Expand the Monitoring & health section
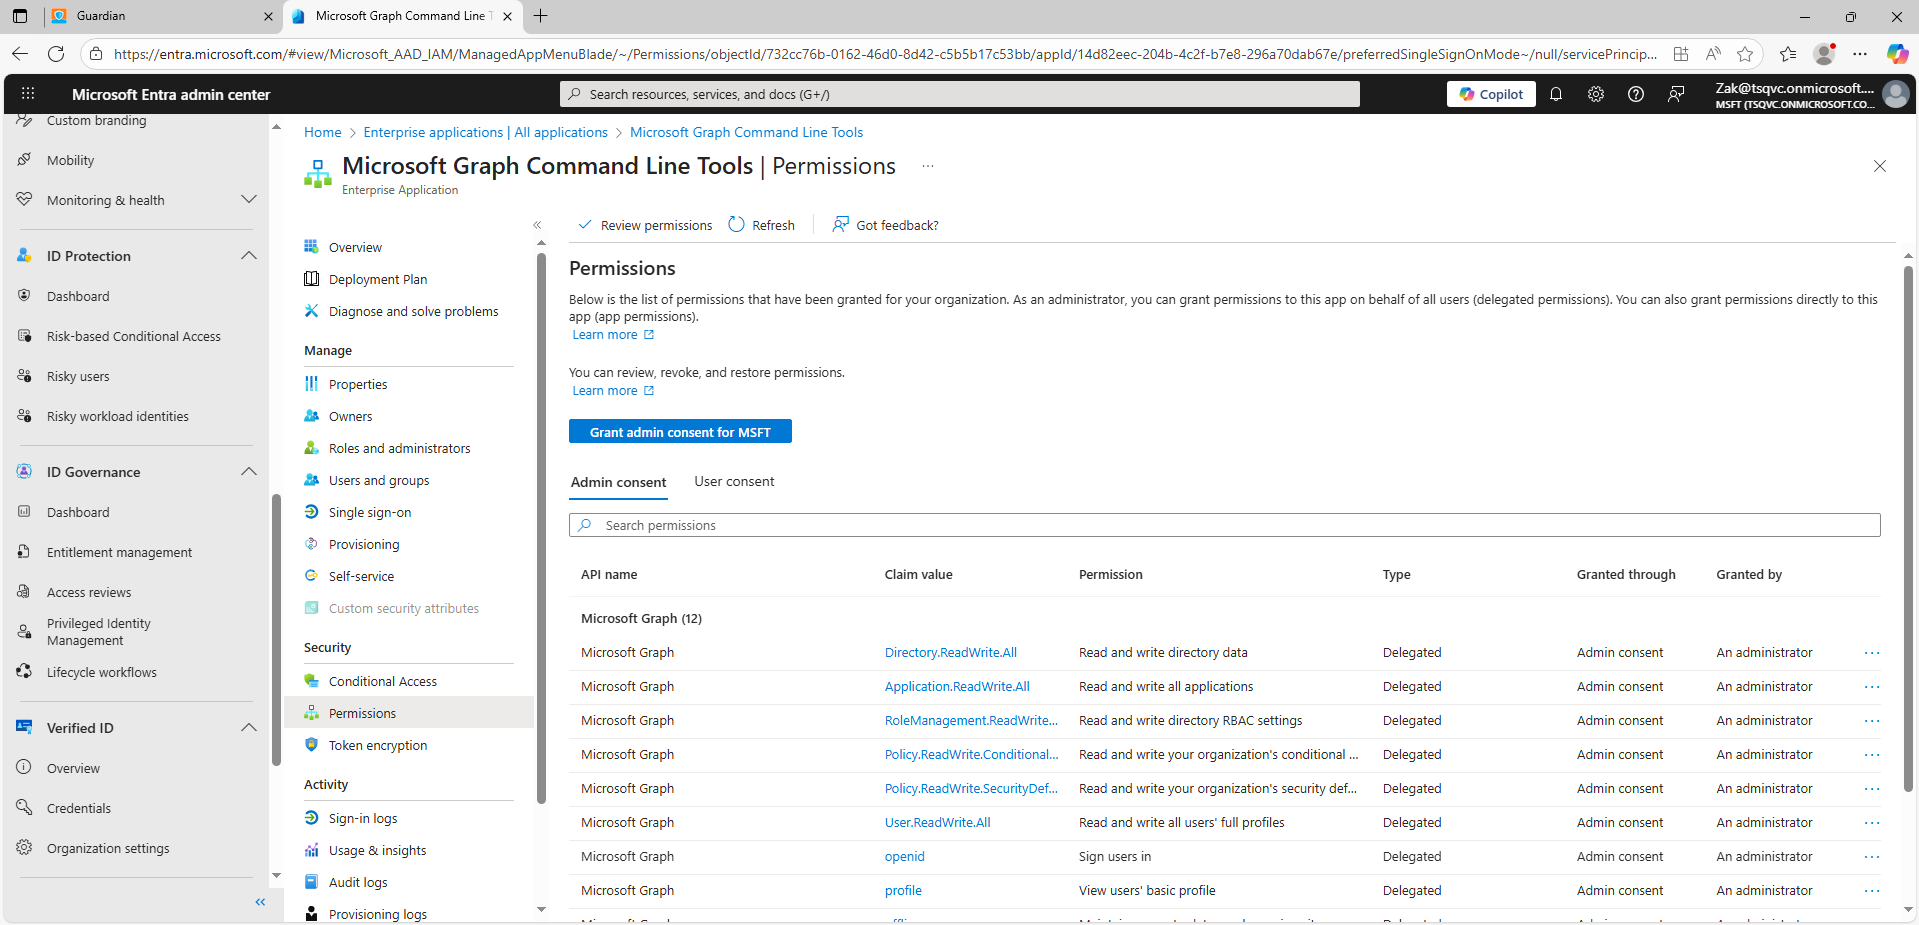The width and height of the screenshot is (1919, 925). tap(249, 200)
